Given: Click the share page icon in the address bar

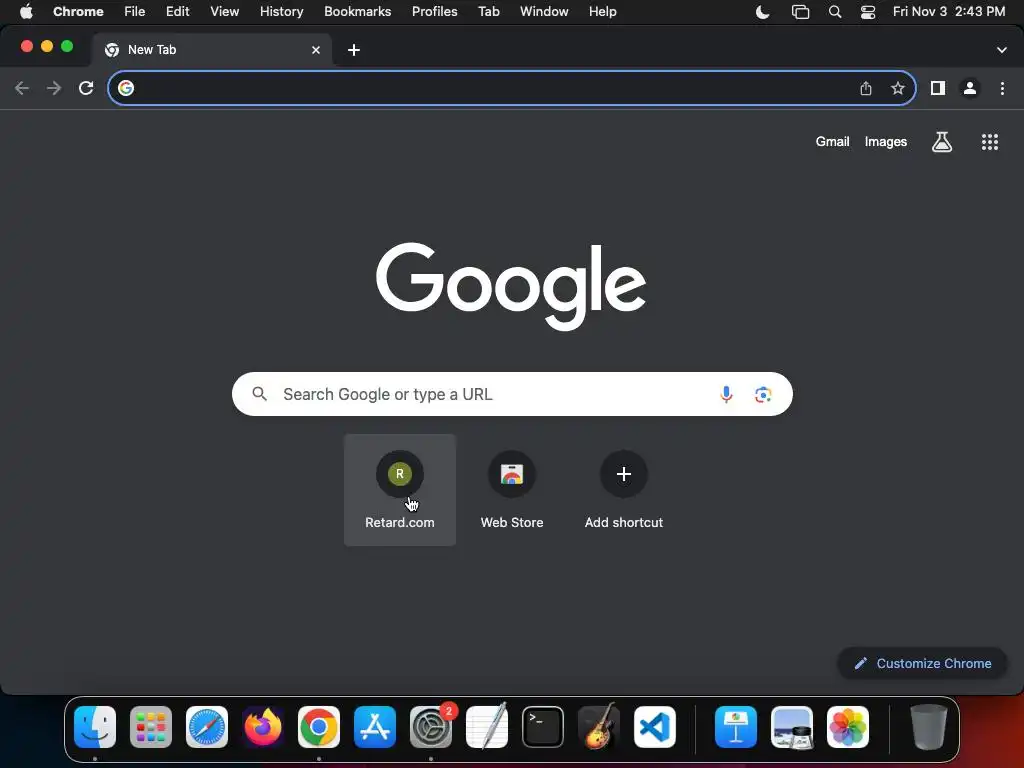Looking at the screenshot, I should pyautogui.click(x=866, y=88).
